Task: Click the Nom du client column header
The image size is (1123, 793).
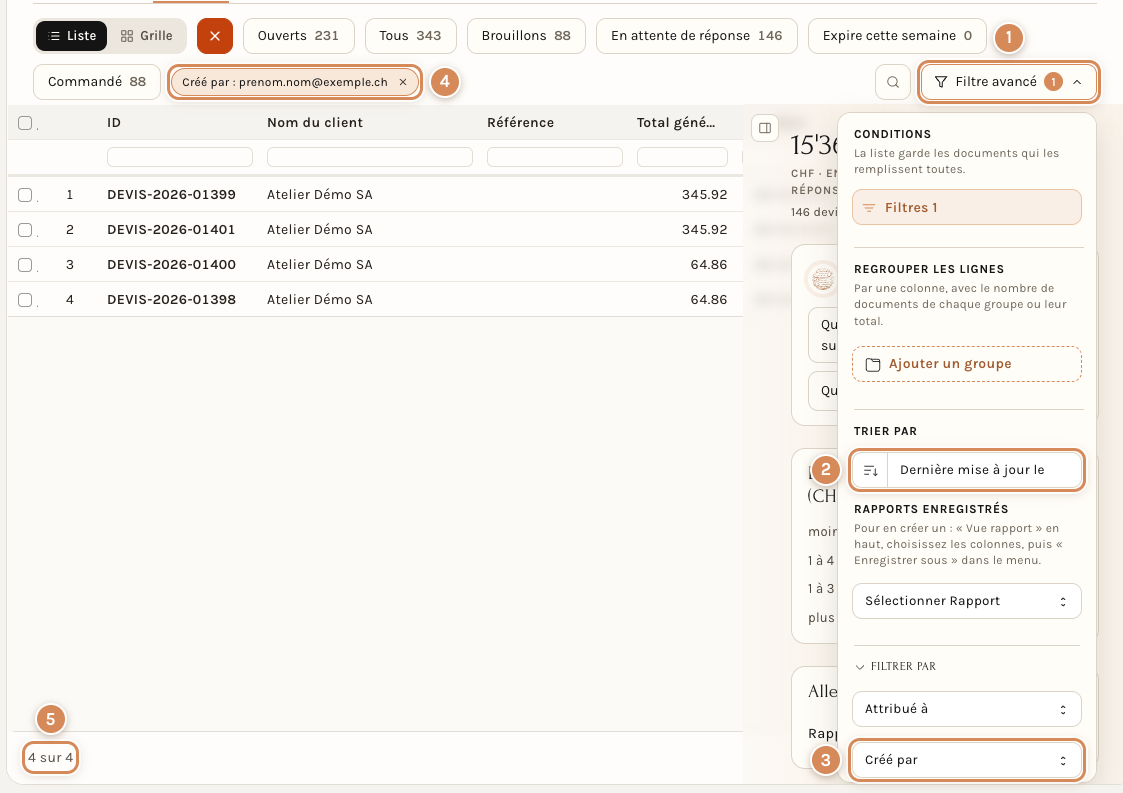Action: (315, 123)
